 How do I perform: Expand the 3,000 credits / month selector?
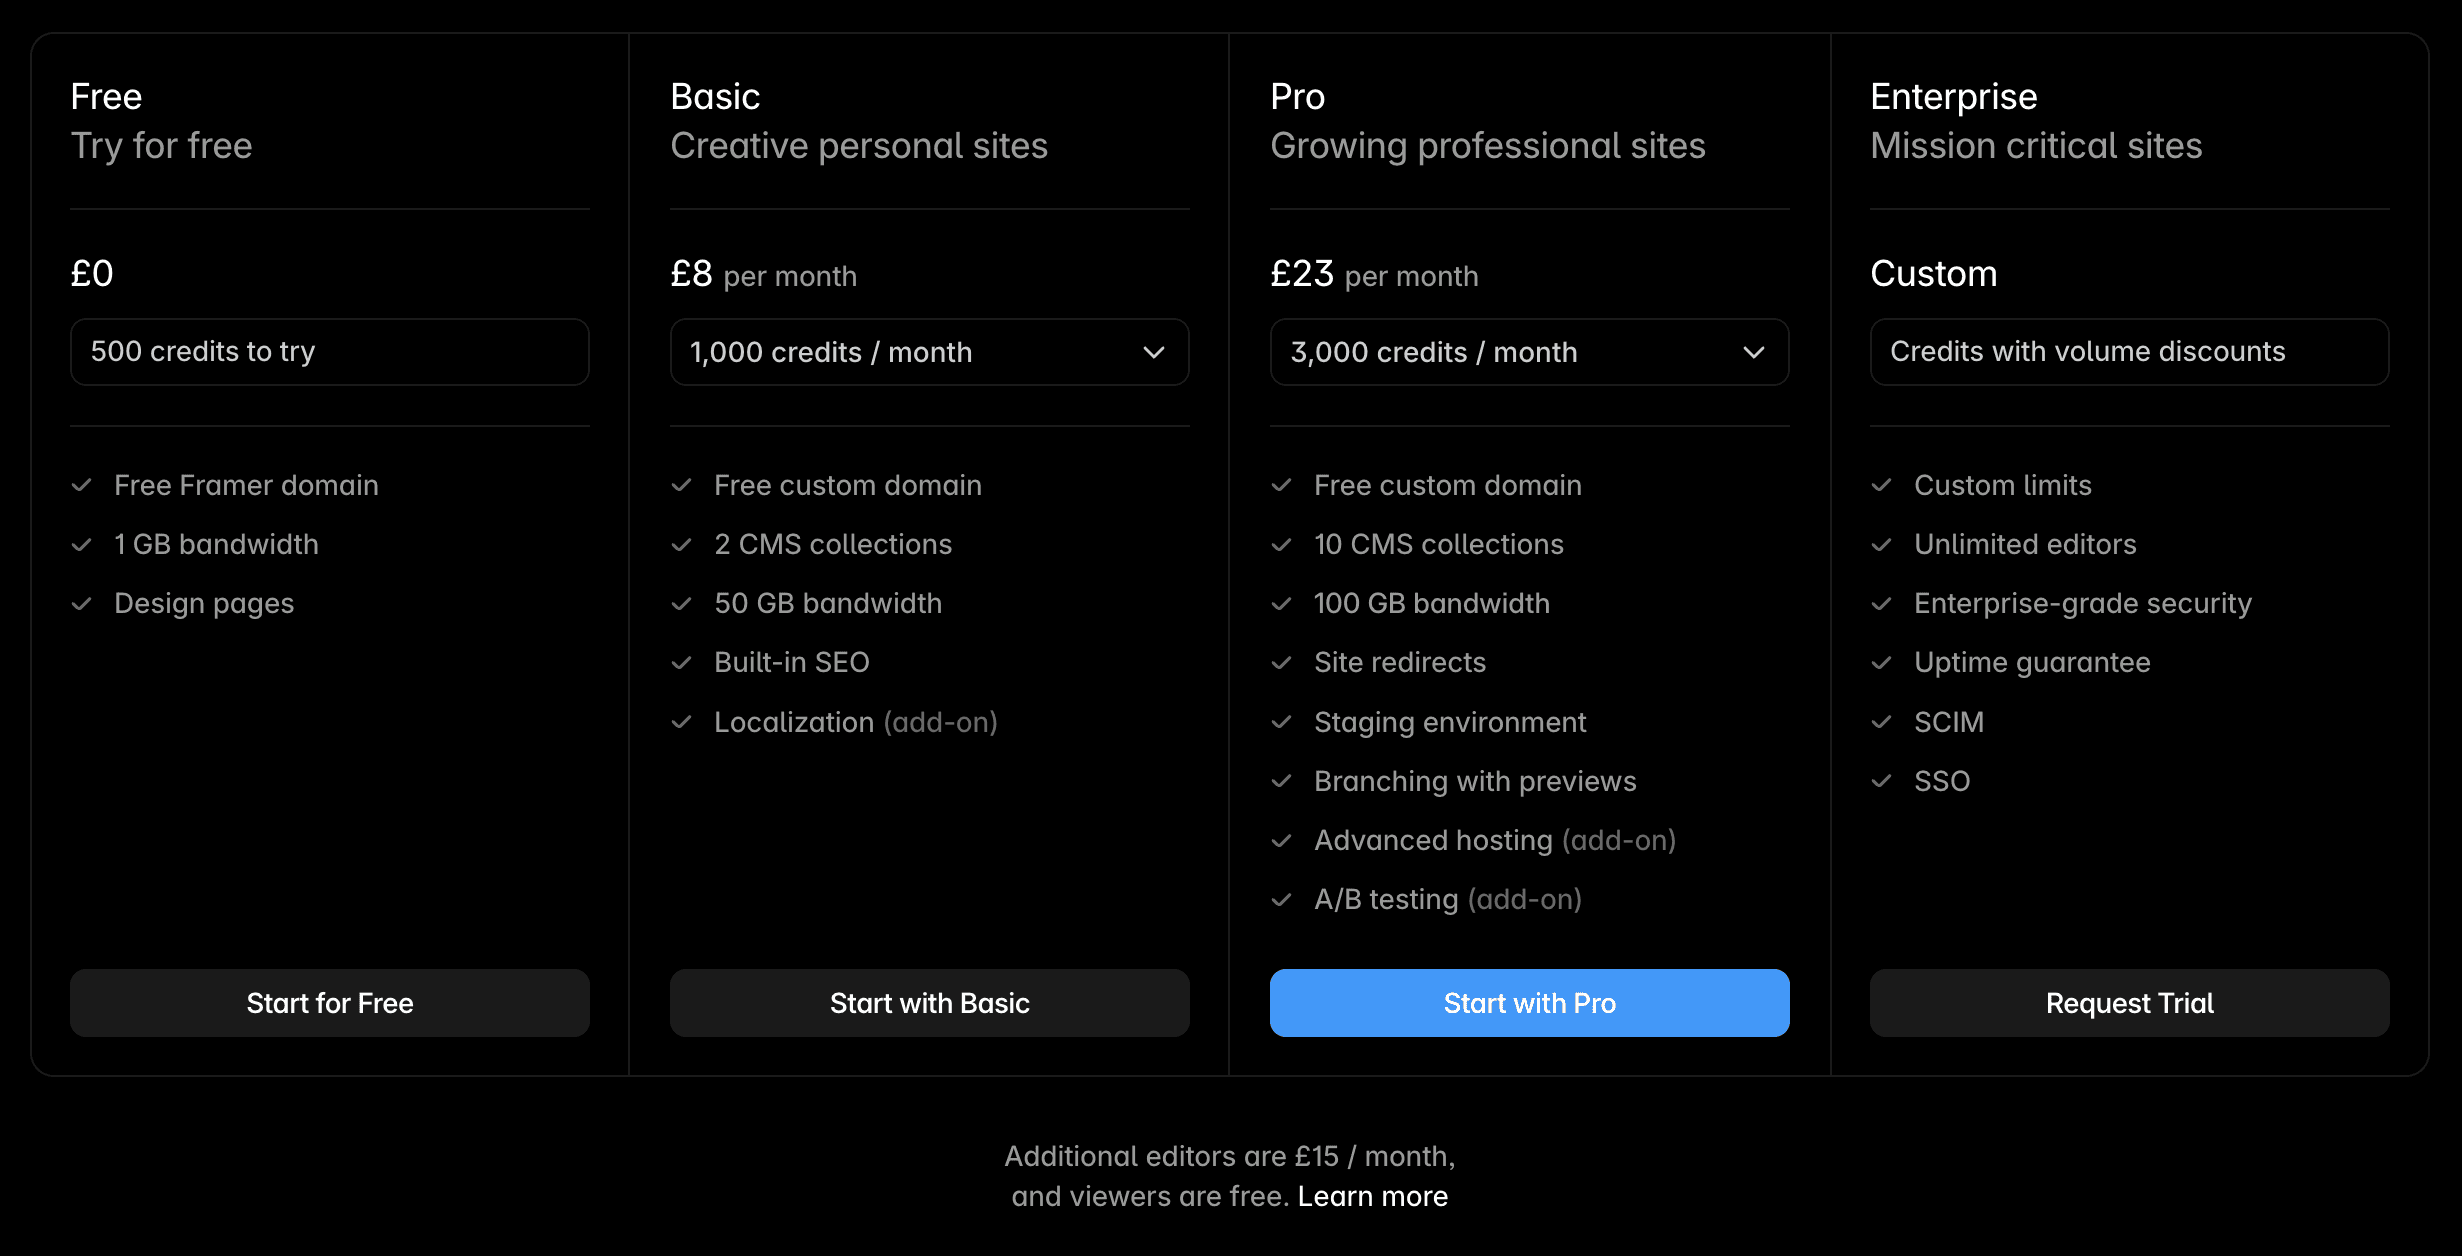1529,352
